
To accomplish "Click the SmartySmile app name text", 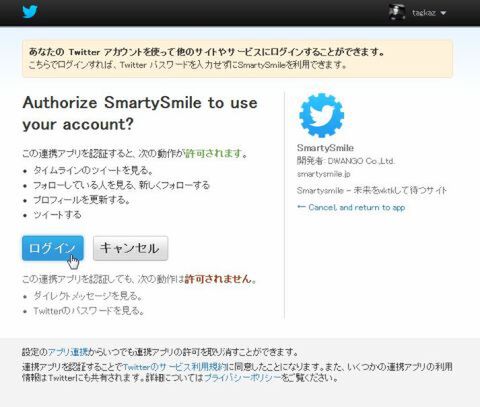I will tap(325, 148).
